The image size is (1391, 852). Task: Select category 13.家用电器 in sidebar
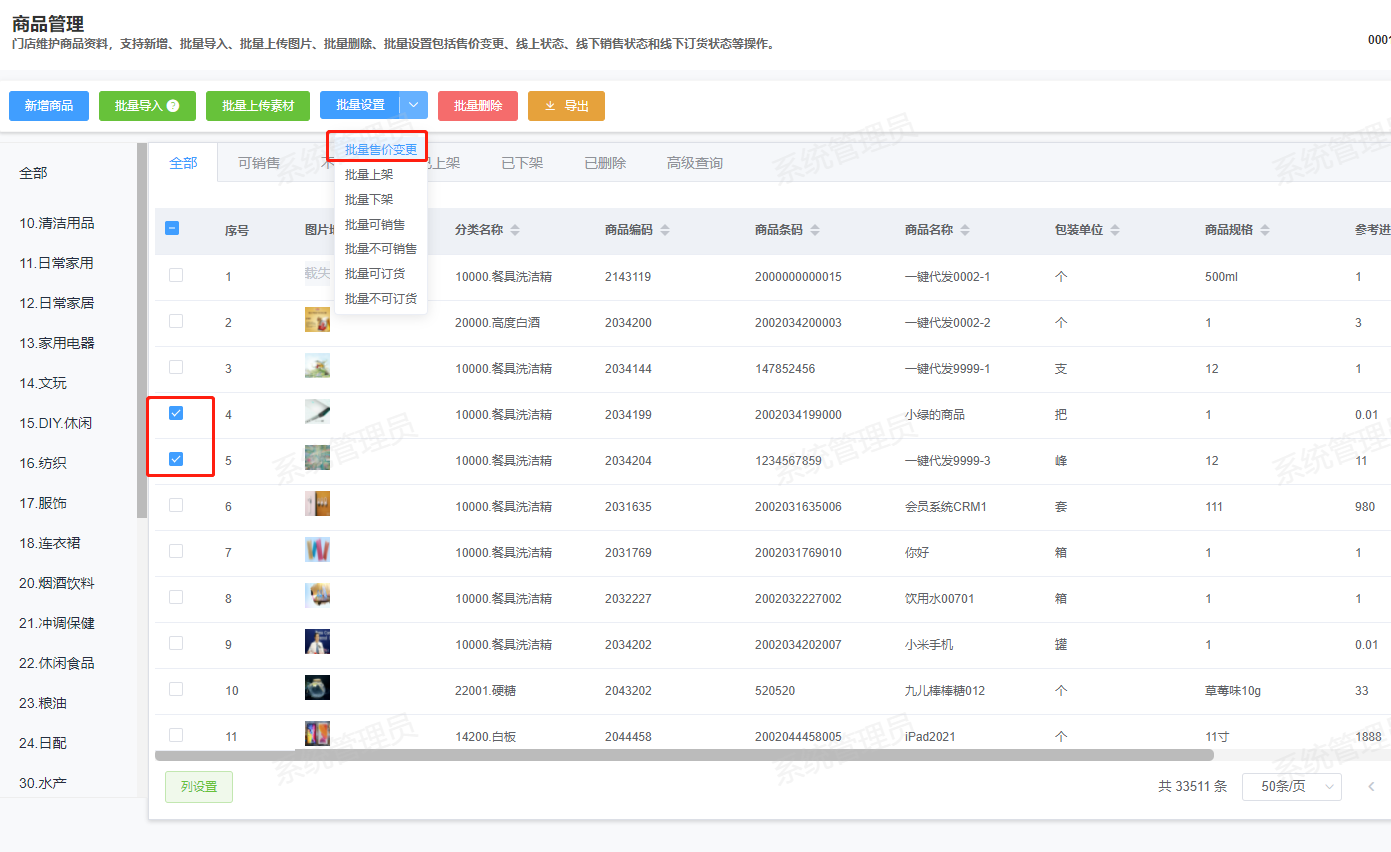(57, 343)
